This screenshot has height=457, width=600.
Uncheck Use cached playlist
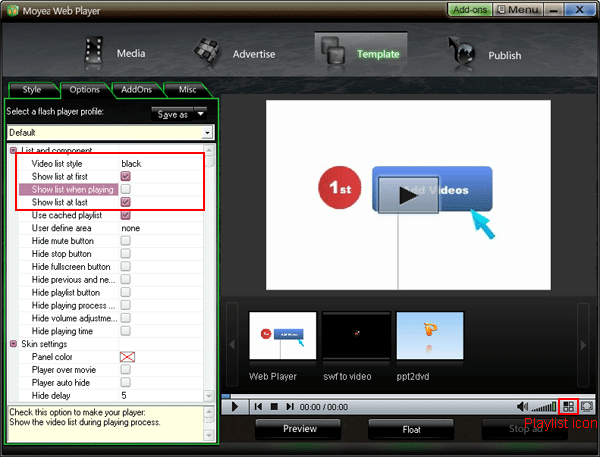coord(126,215)
